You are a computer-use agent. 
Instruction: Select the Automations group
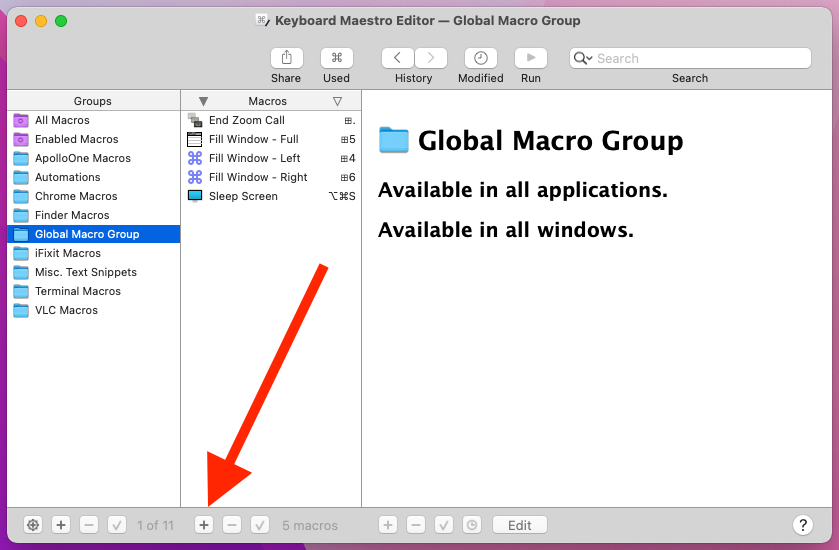(x=94, y=177)
